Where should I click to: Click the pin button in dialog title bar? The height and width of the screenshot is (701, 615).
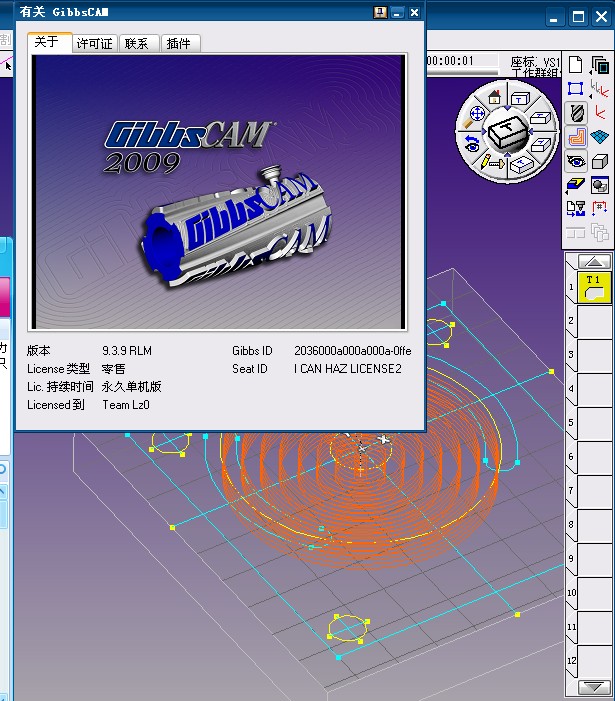click(x=380, y=13)
